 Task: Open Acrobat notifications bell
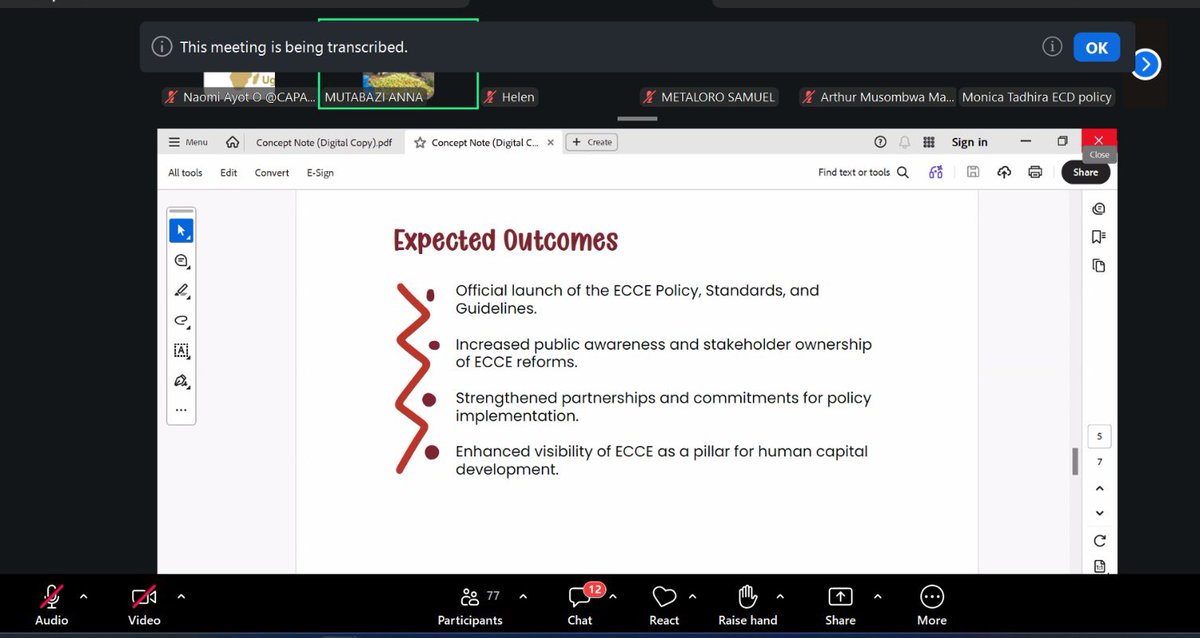[904, 142]
